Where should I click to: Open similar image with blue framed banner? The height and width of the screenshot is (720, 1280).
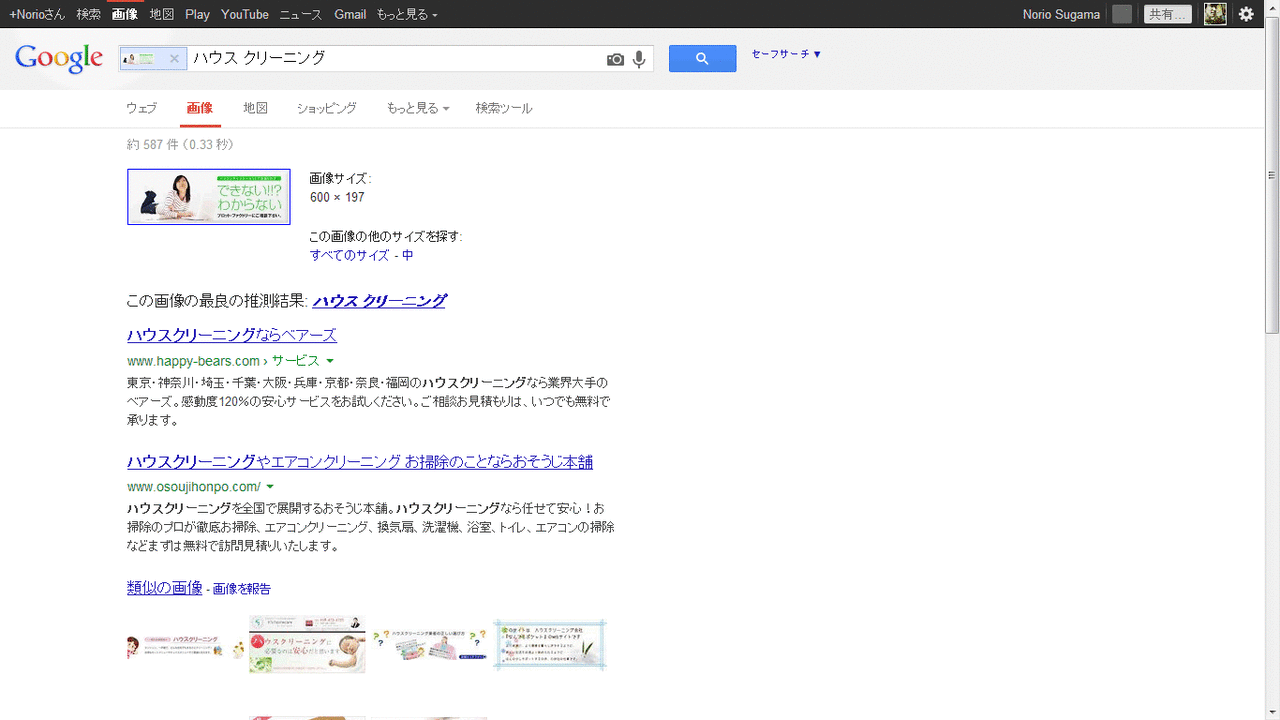coord(550,645)
